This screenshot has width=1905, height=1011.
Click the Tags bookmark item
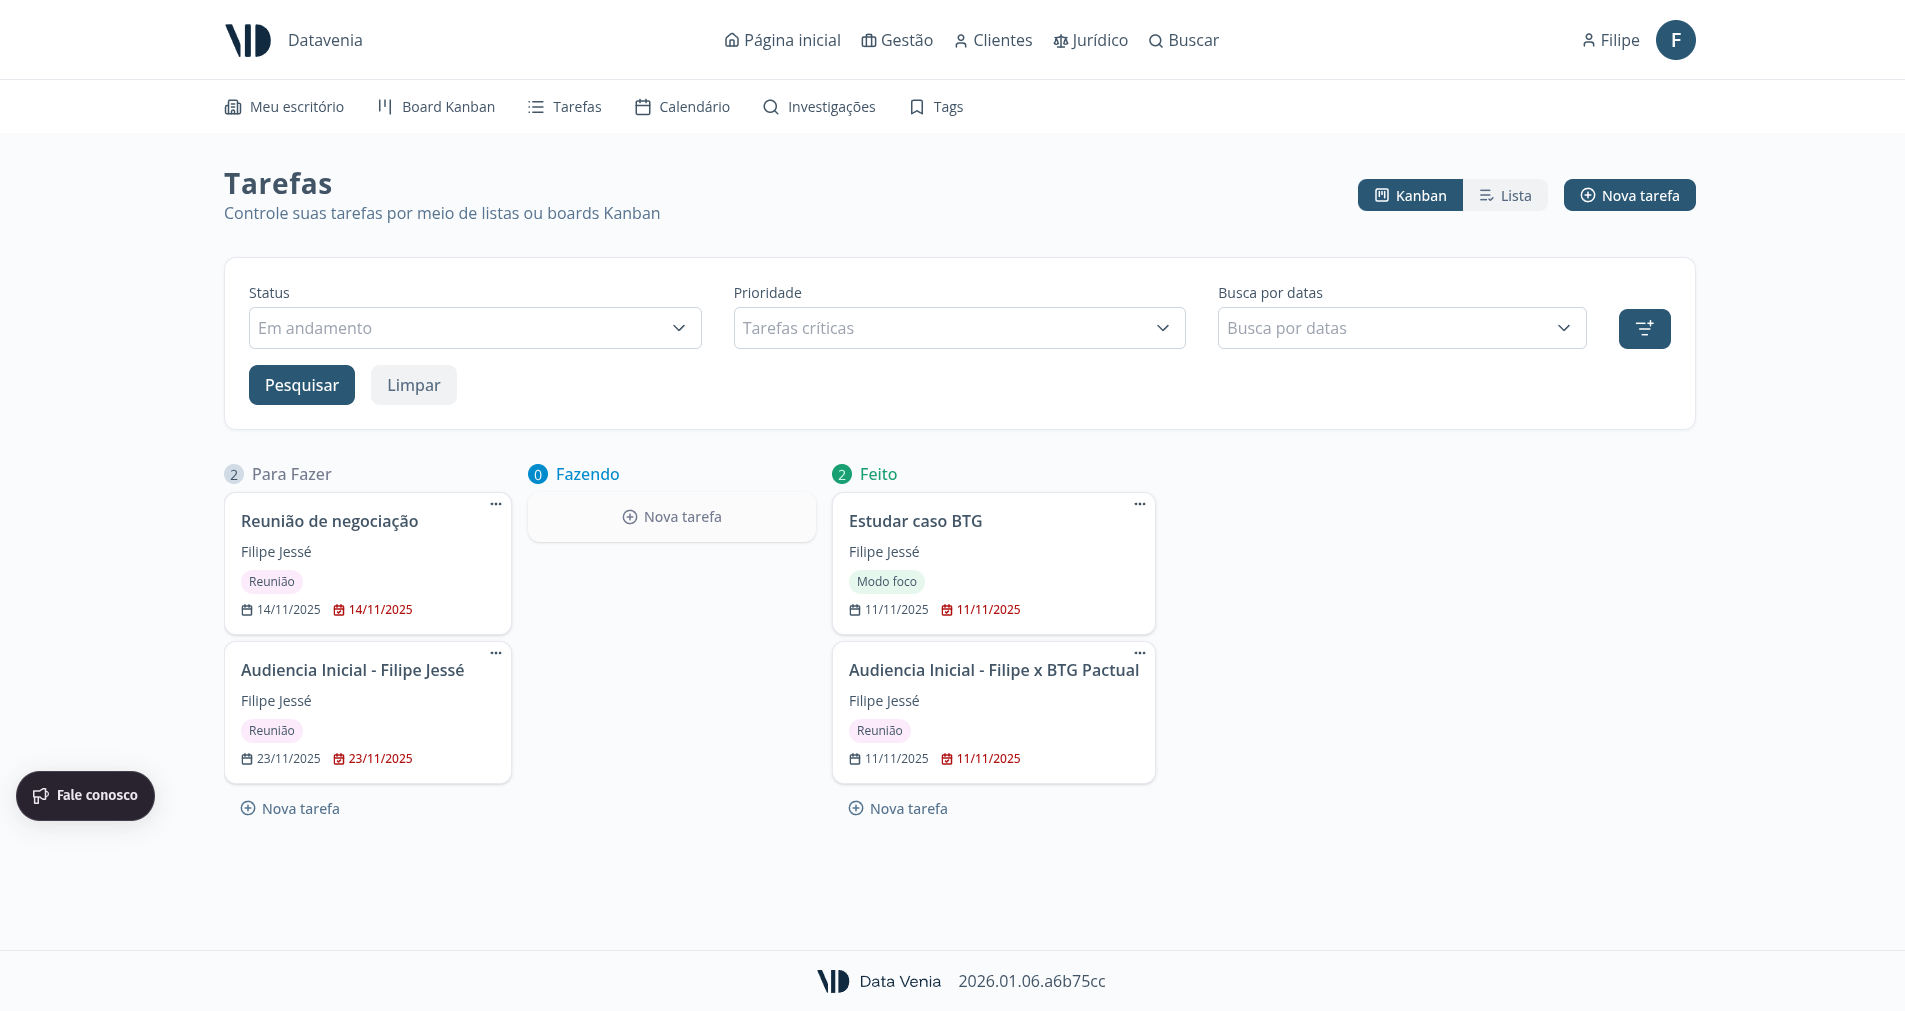[935, 106]
